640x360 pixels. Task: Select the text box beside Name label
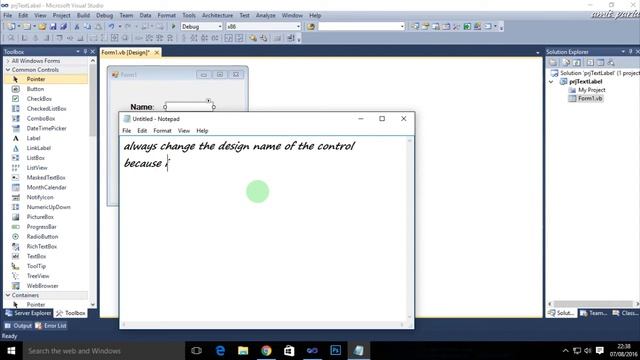pyautogui.click(x=189, y=107)
